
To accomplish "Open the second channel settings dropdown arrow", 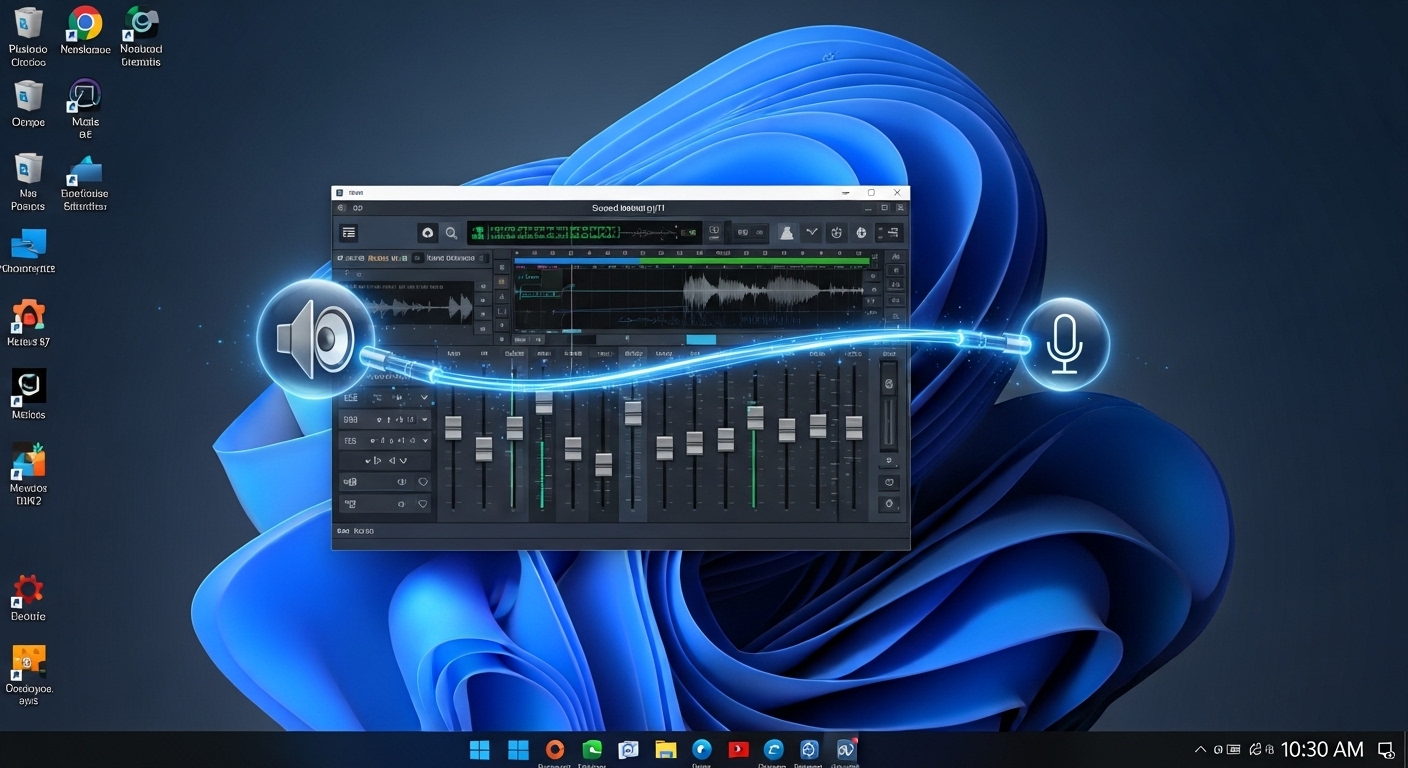I will (x=424, y=420).
